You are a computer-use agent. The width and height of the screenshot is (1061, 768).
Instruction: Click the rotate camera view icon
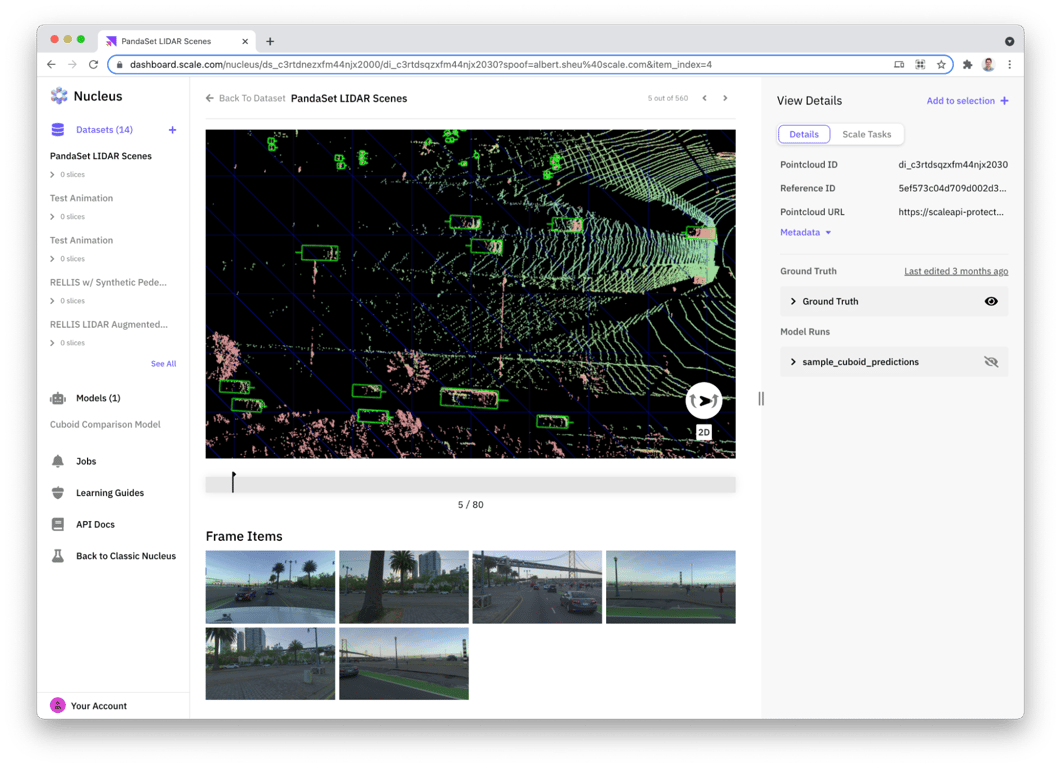point(704,400)
